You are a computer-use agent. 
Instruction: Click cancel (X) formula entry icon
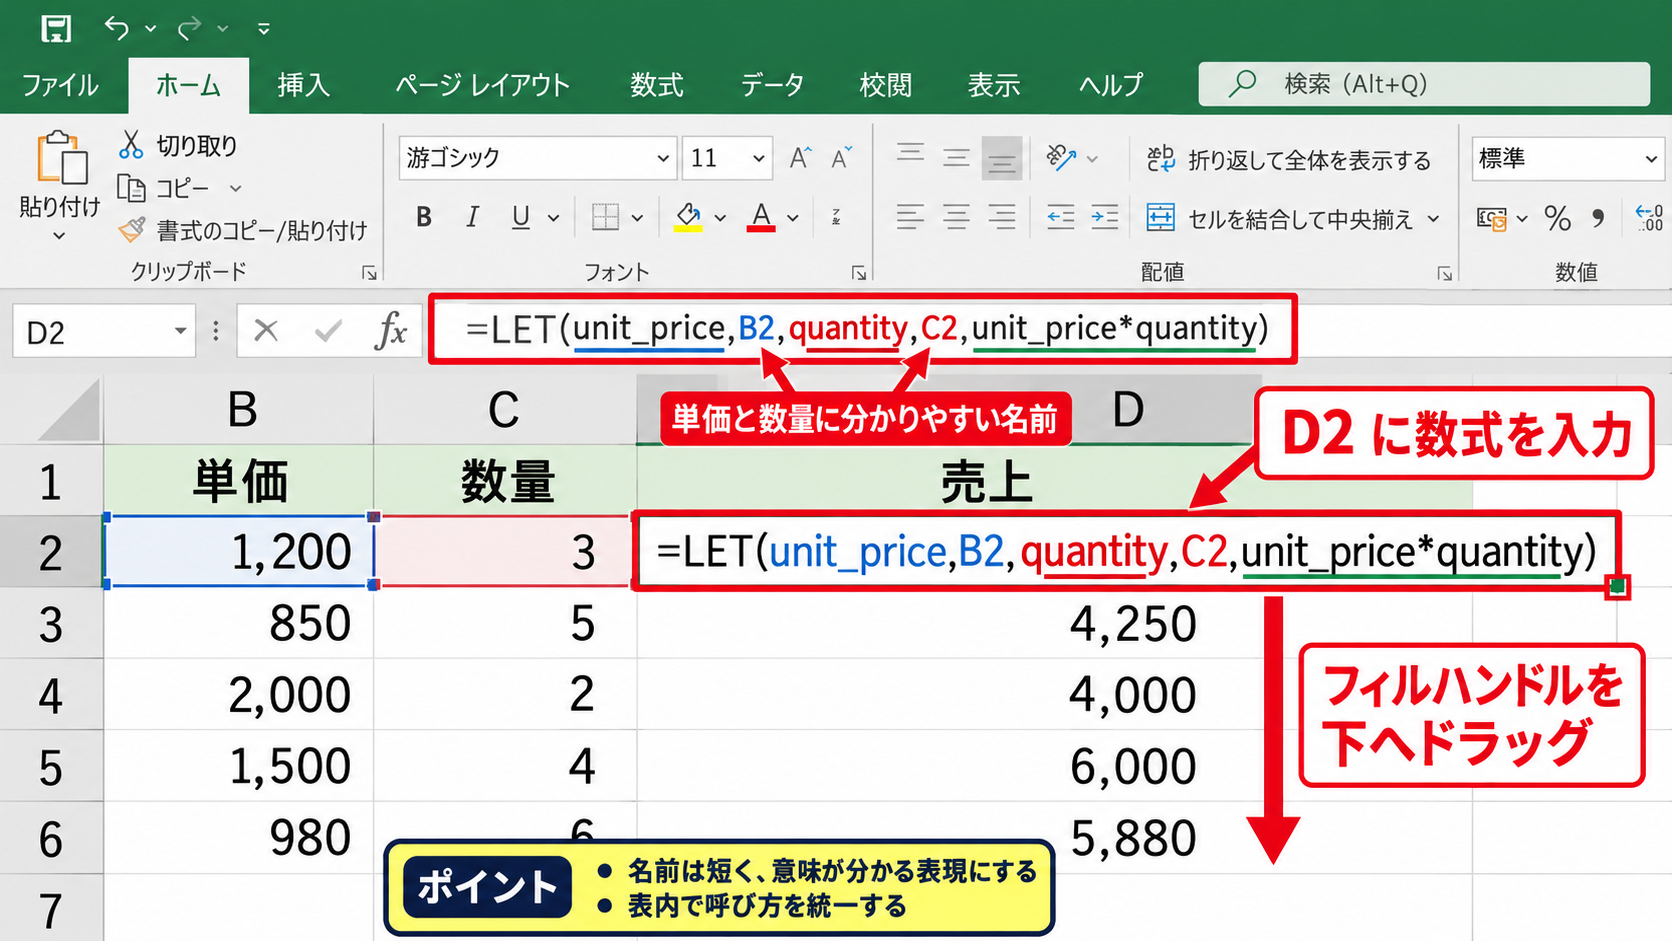[266, 331]
